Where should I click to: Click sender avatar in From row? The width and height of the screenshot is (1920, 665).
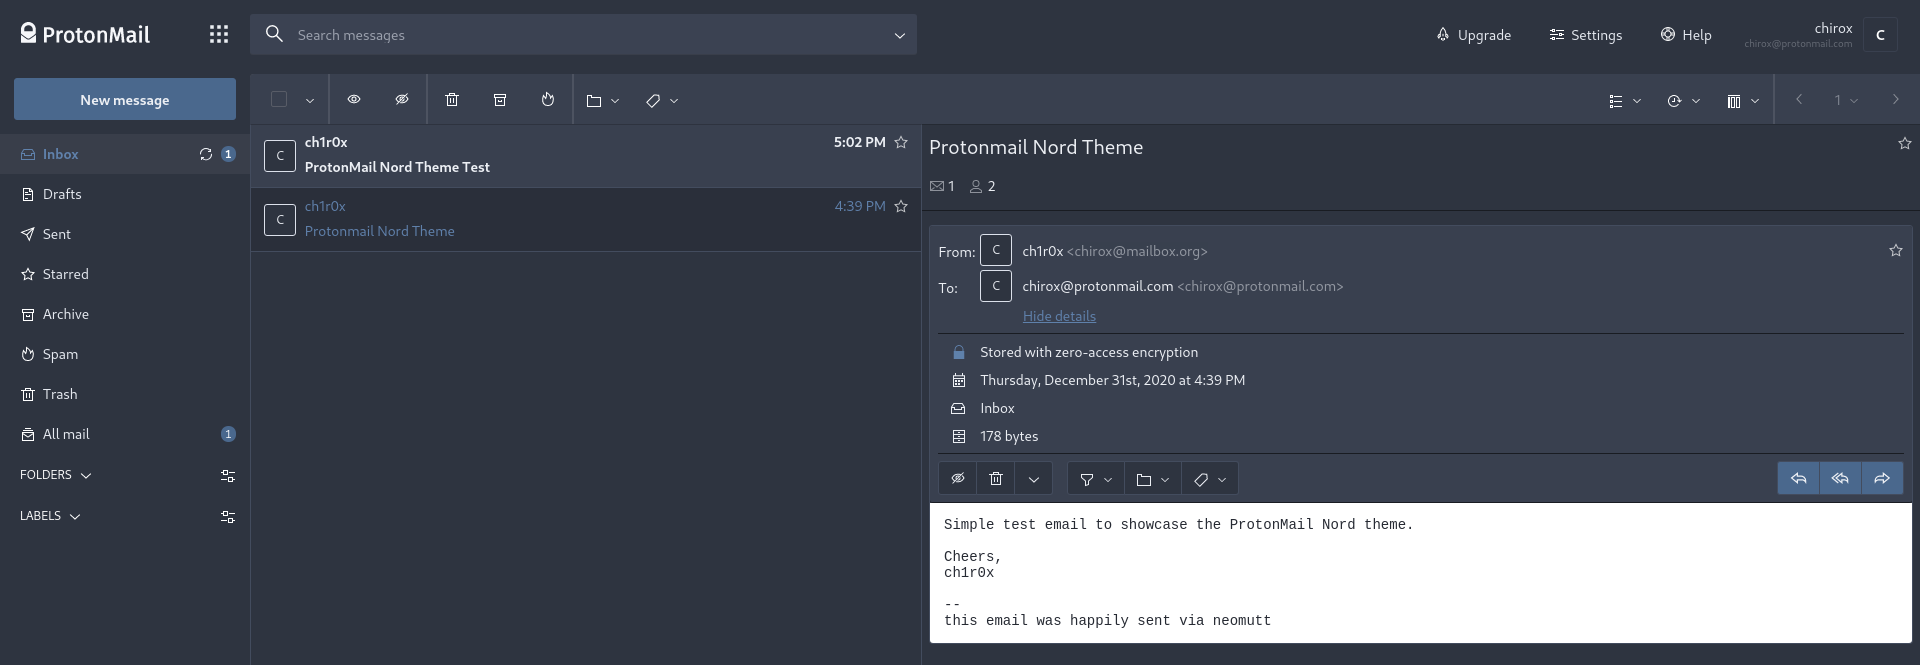996,250
